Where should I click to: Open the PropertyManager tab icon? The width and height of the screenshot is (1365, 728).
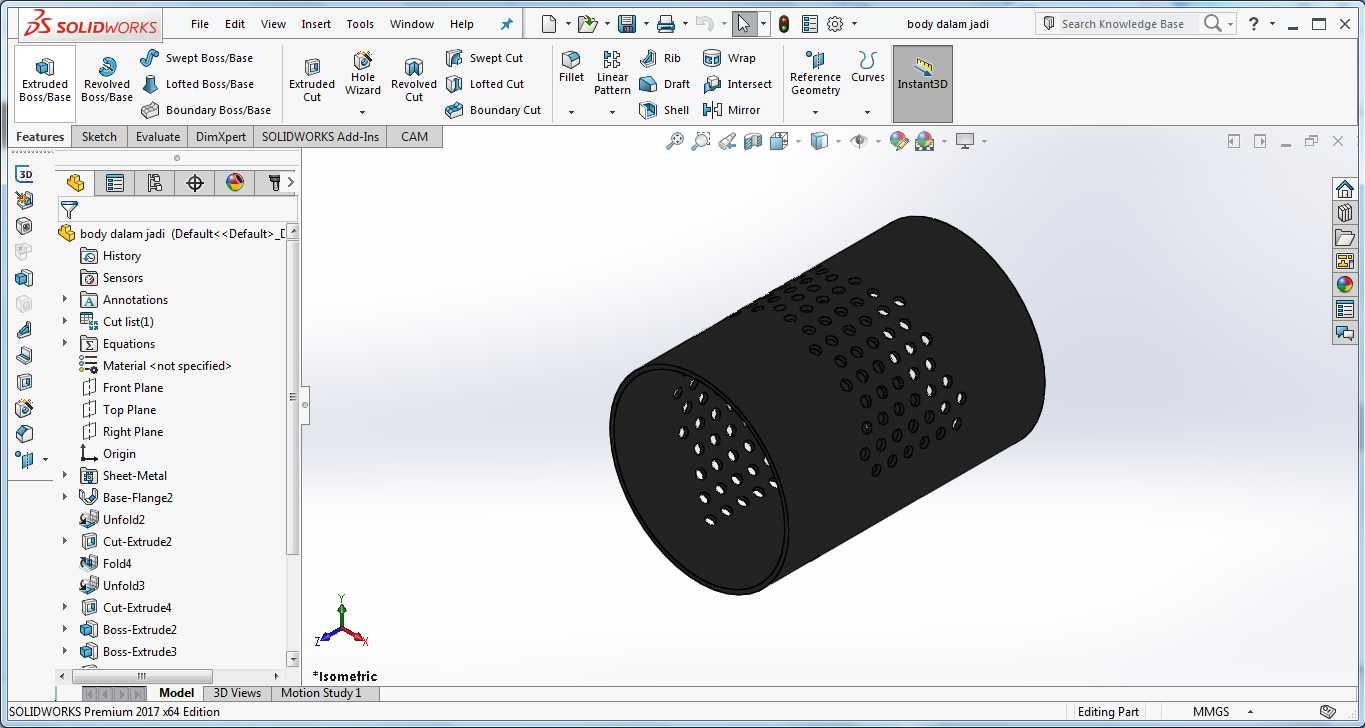[x=115, y=183]
